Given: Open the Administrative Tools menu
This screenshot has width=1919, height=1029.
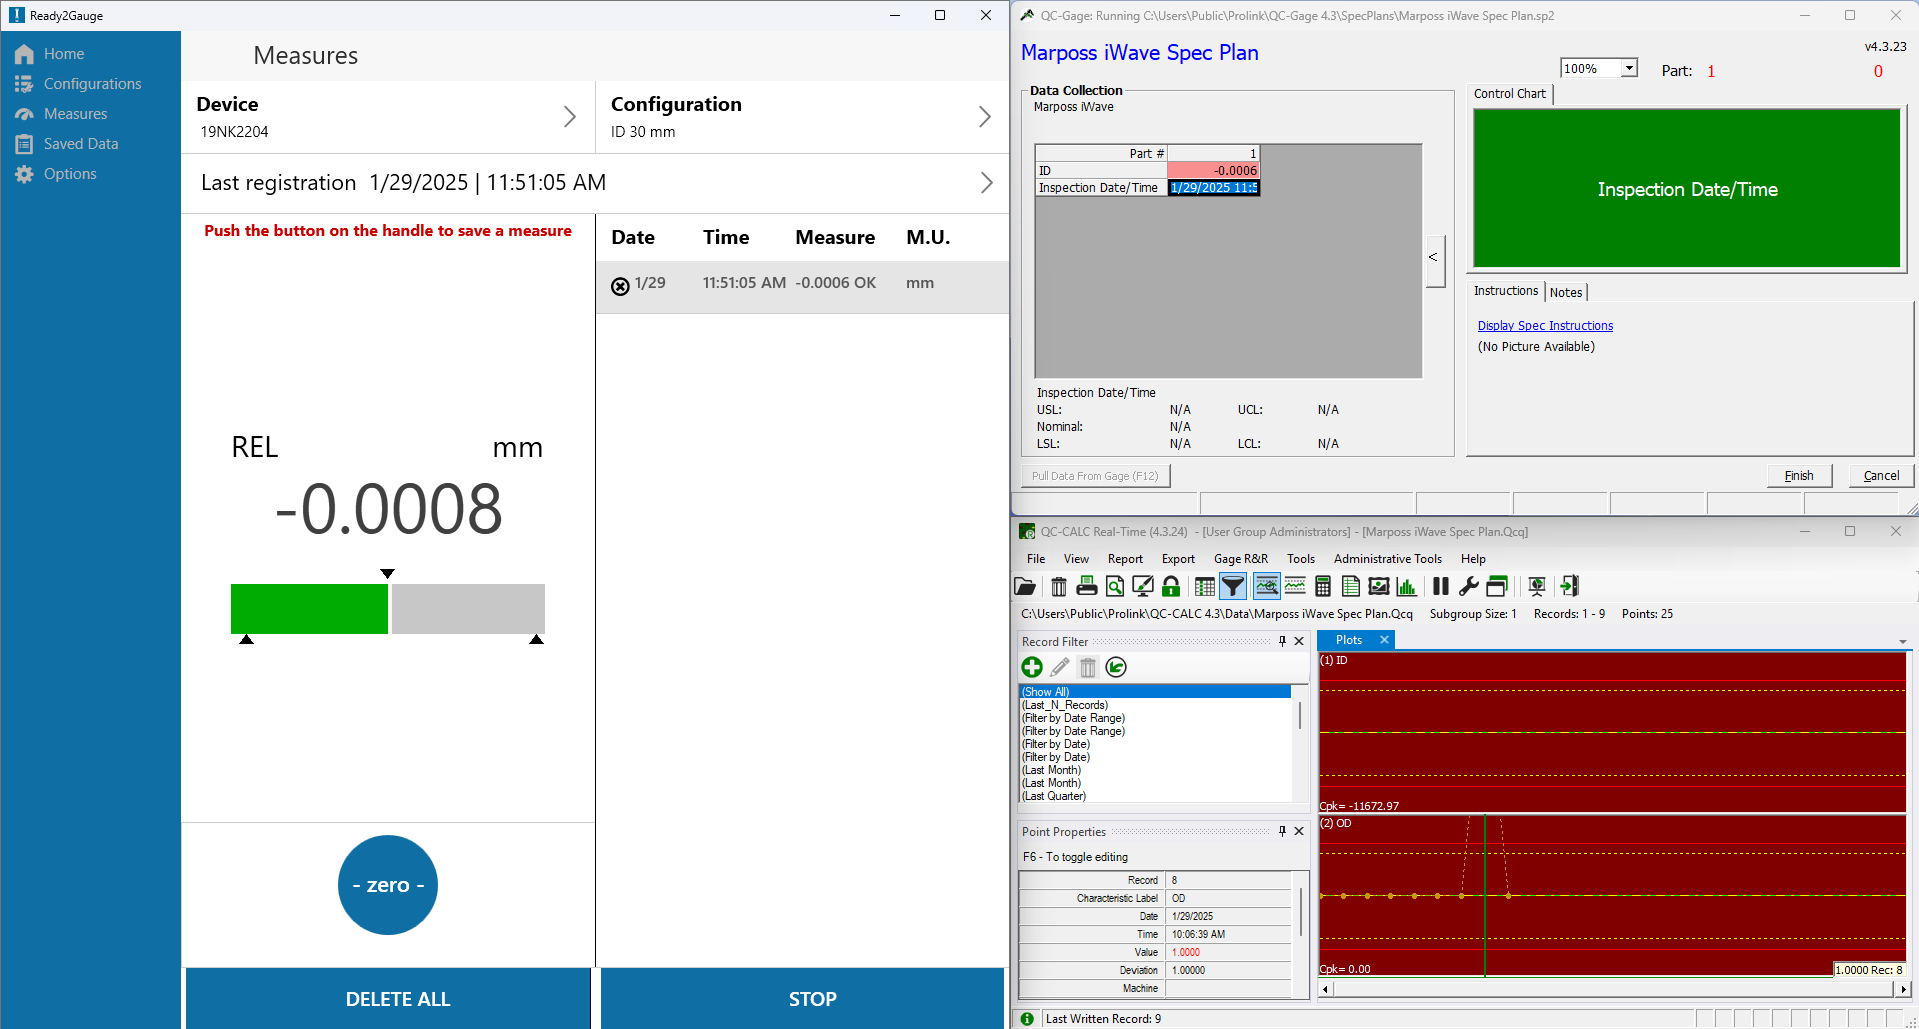Looking at the screenshot, I should click(x=1387, y=559).
